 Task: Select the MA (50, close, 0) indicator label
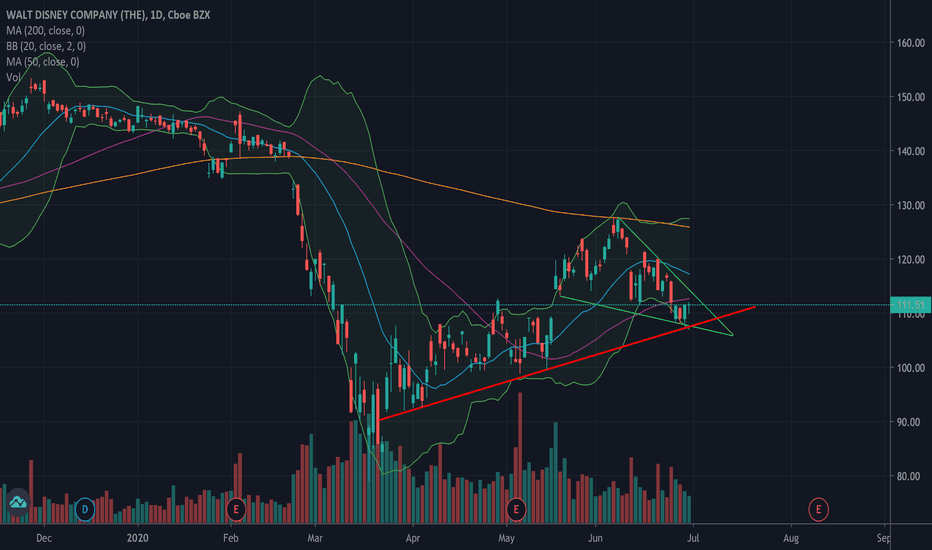[43, 61]
